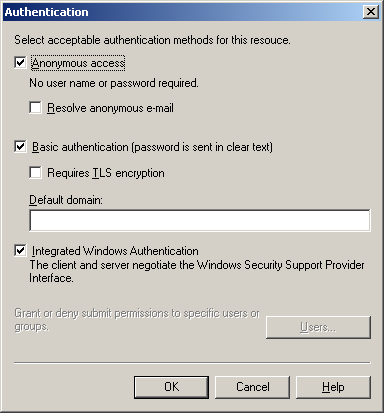Confirm settings with the OK button
Screen dimensions: 384x413
[x=171, y=387]
